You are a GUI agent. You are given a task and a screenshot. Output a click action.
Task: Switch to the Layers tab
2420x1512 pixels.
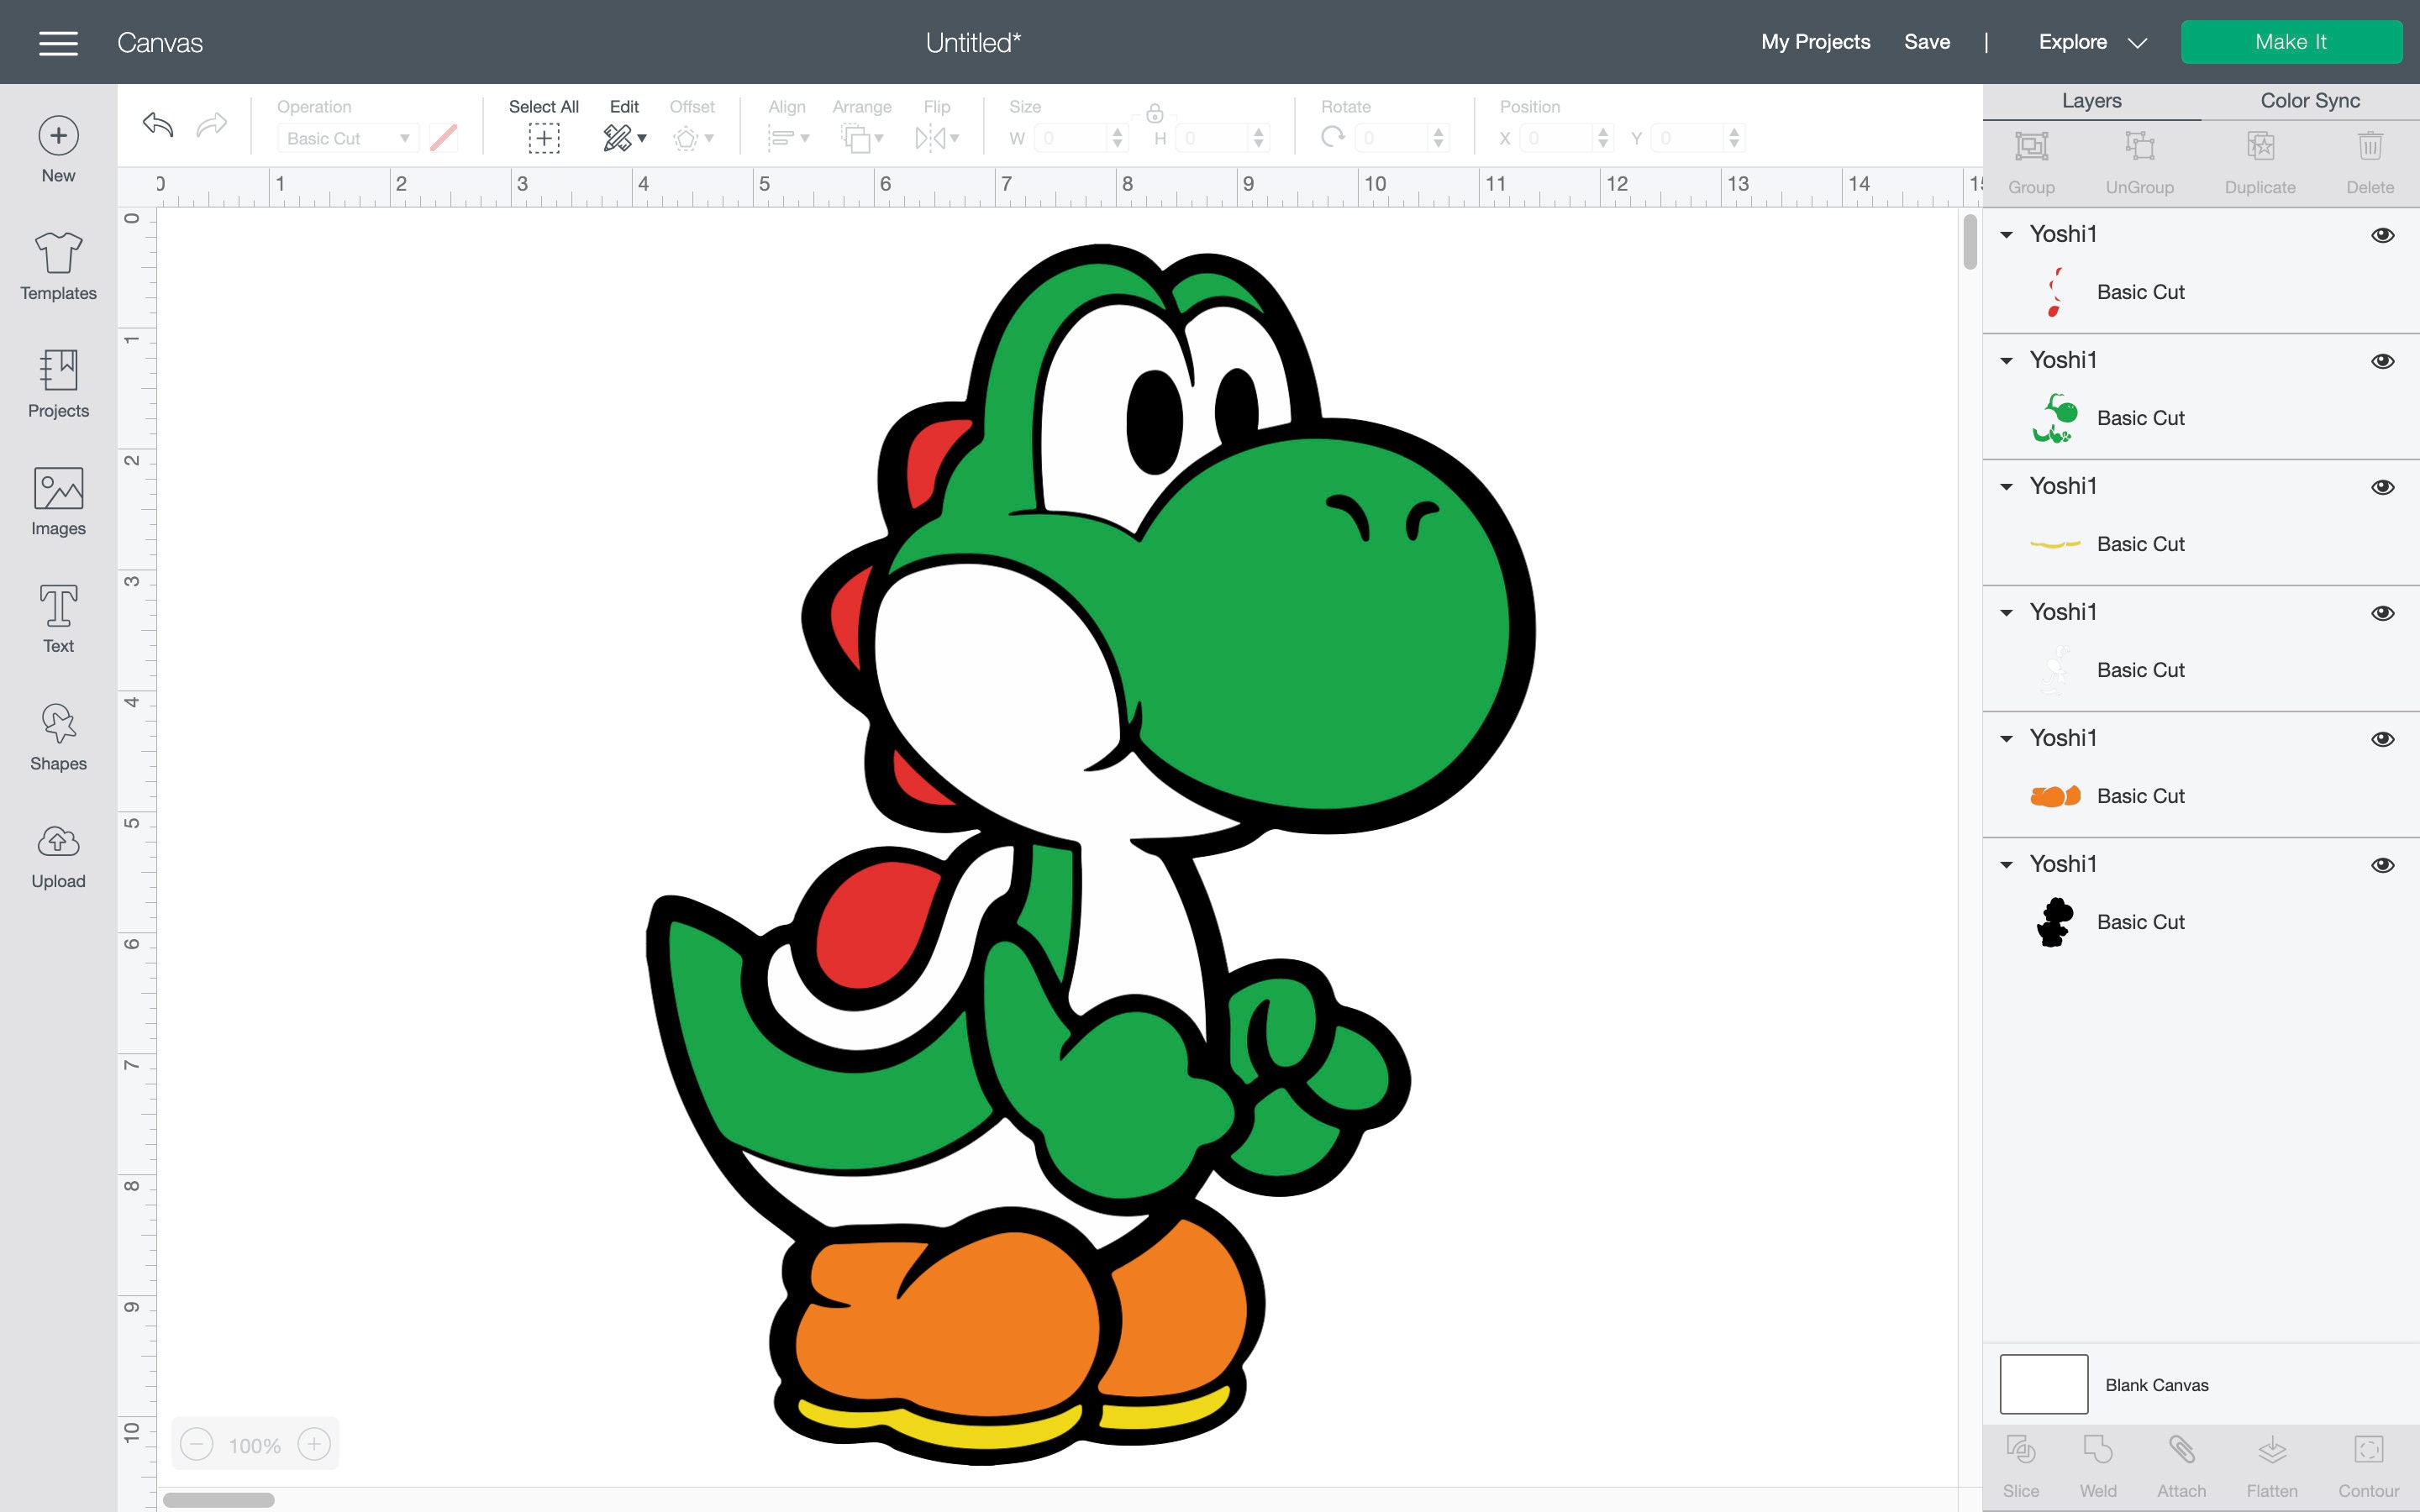click(x=2091, y=101)
